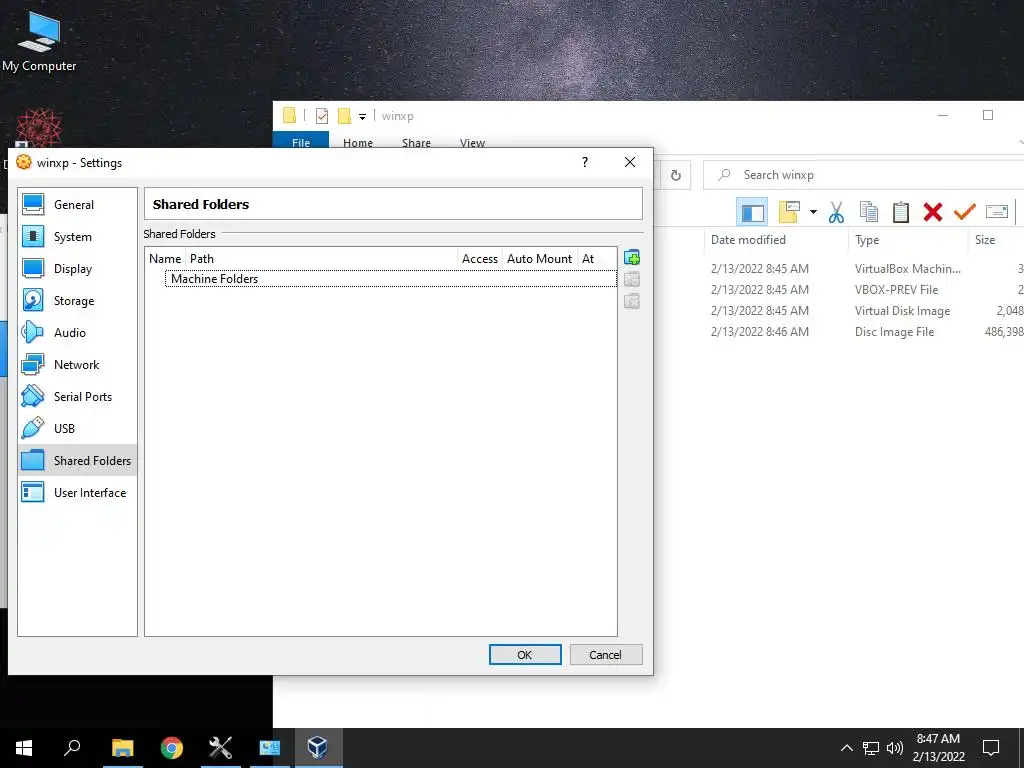
Task: Select the Machine Folders row
Action: [x=391, y=279]
